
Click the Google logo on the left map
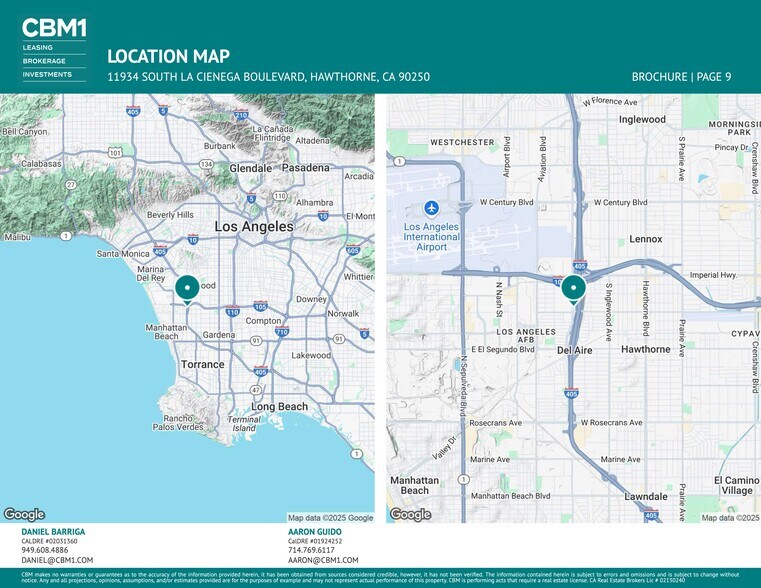pyautogui.click(x=24, y=514)
